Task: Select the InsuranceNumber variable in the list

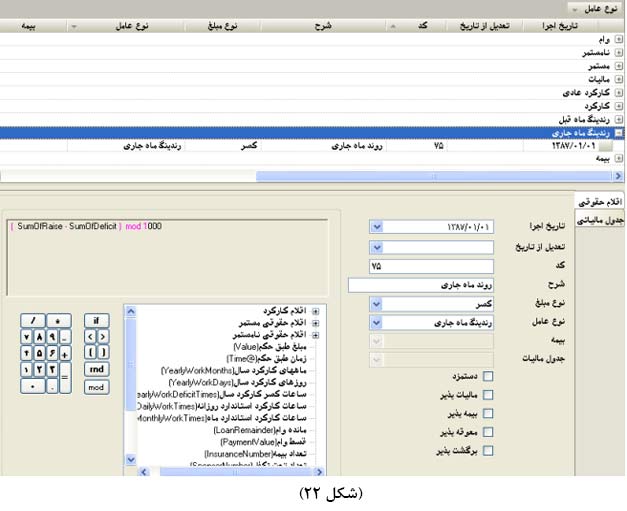Action: point(256,454)
